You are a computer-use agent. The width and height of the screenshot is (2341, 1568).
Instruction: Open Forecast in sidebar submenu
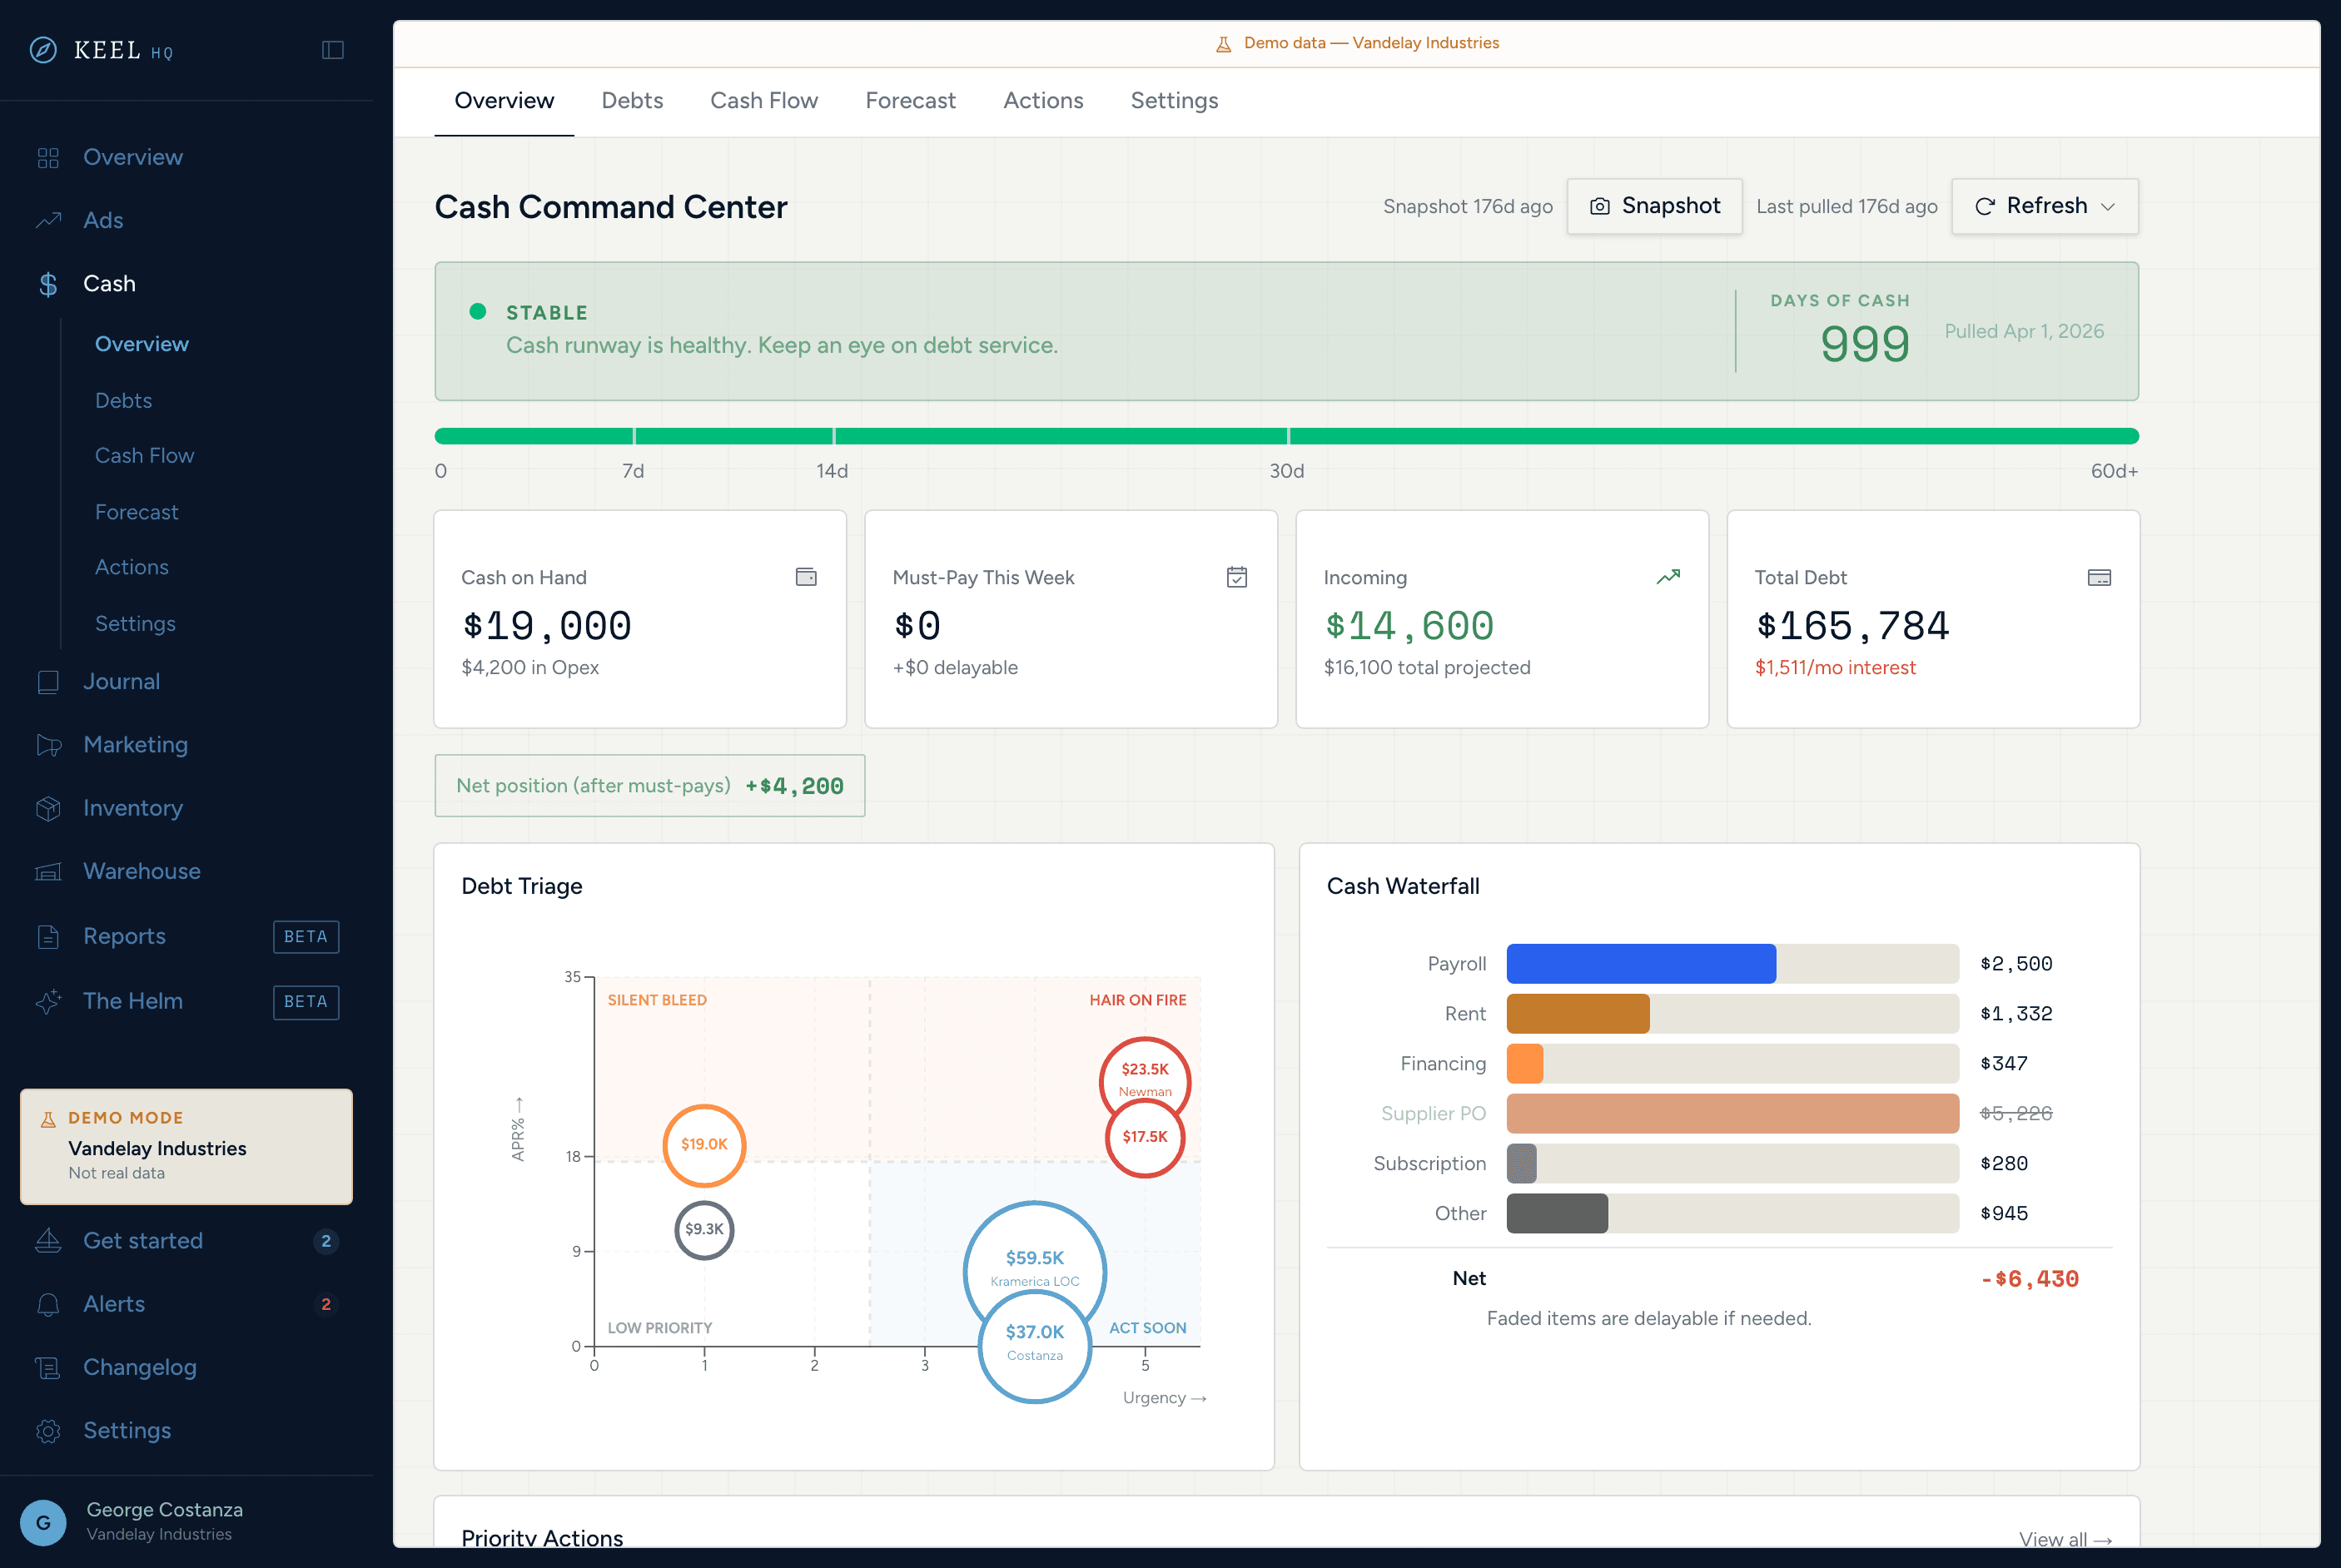click(x=137, y=512)
